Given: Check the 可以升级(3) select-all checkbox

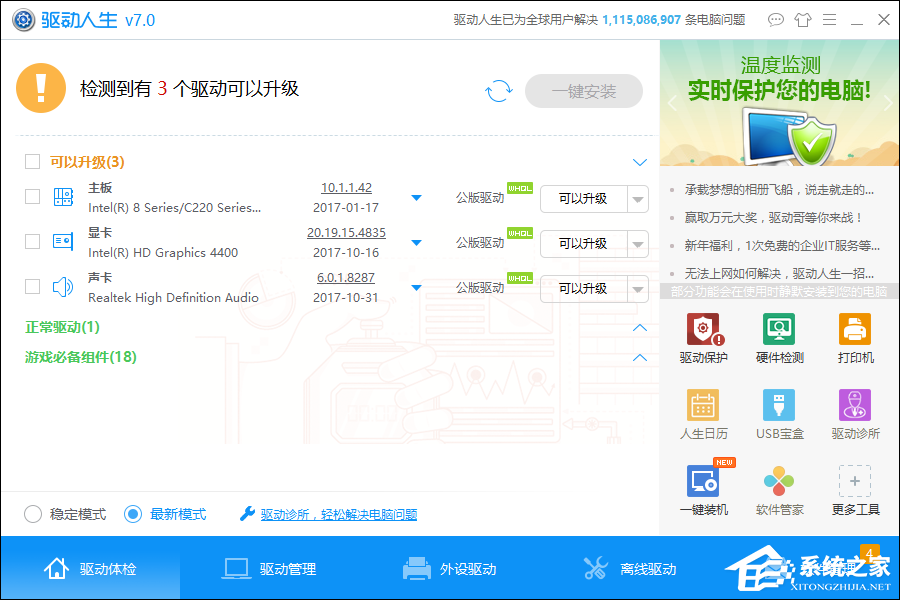Looking at the screenshot, I should pos(31,161).
